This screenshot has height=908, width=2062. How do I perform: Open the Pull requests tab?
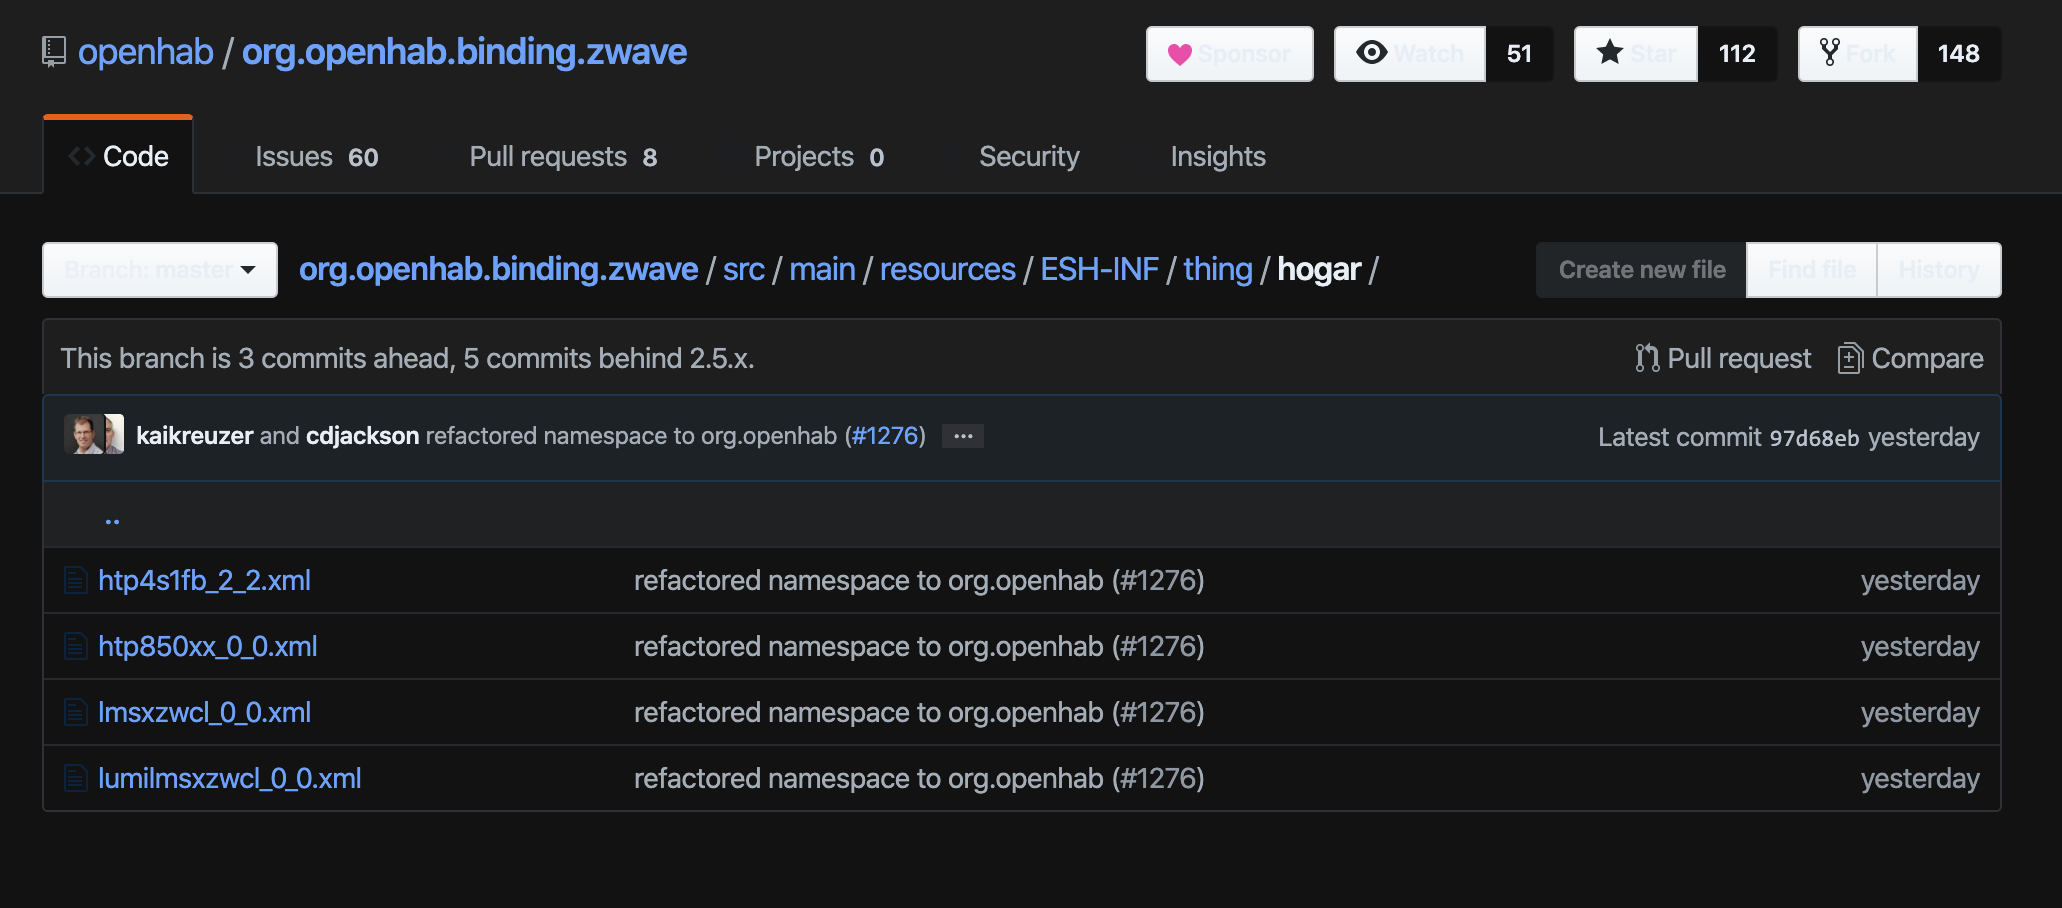click(564, 157)
